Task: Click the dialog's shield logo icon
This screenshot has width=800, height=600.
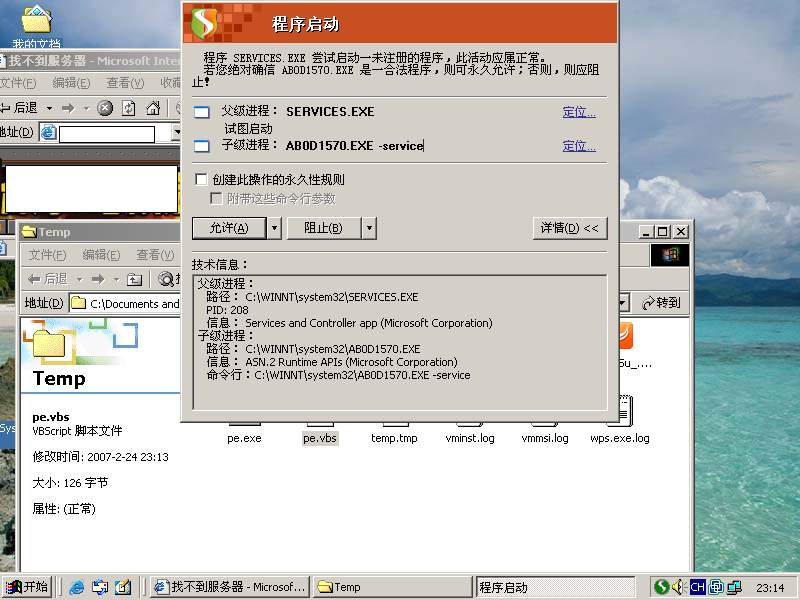Action: (204, 23)
